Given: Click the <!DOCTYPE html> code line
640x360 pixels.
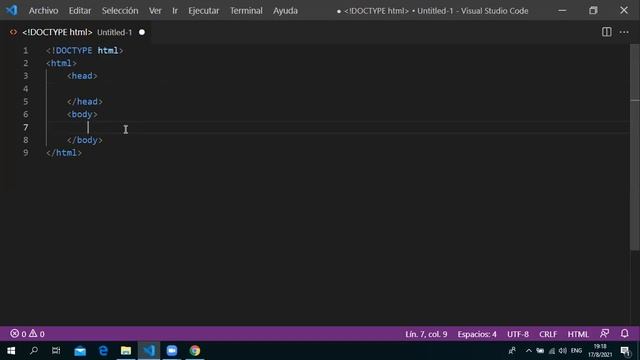Looking at the screenshot, I should click(84, 51).
